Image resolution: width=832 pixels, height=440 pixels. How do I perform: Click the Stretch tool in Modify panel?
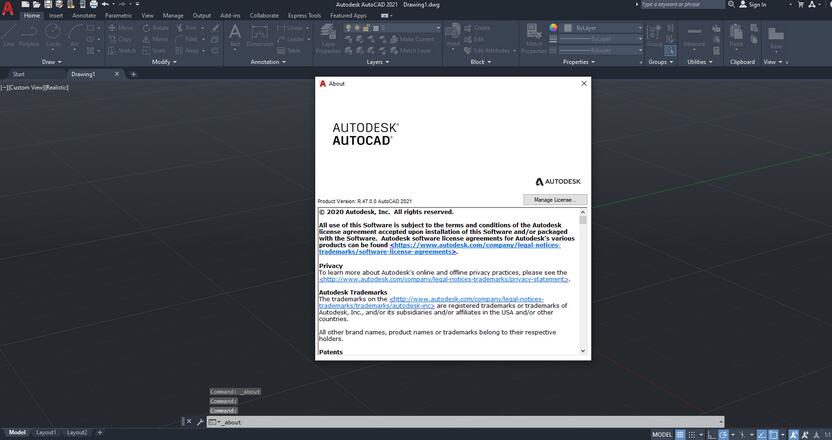[x=122, y=51]
